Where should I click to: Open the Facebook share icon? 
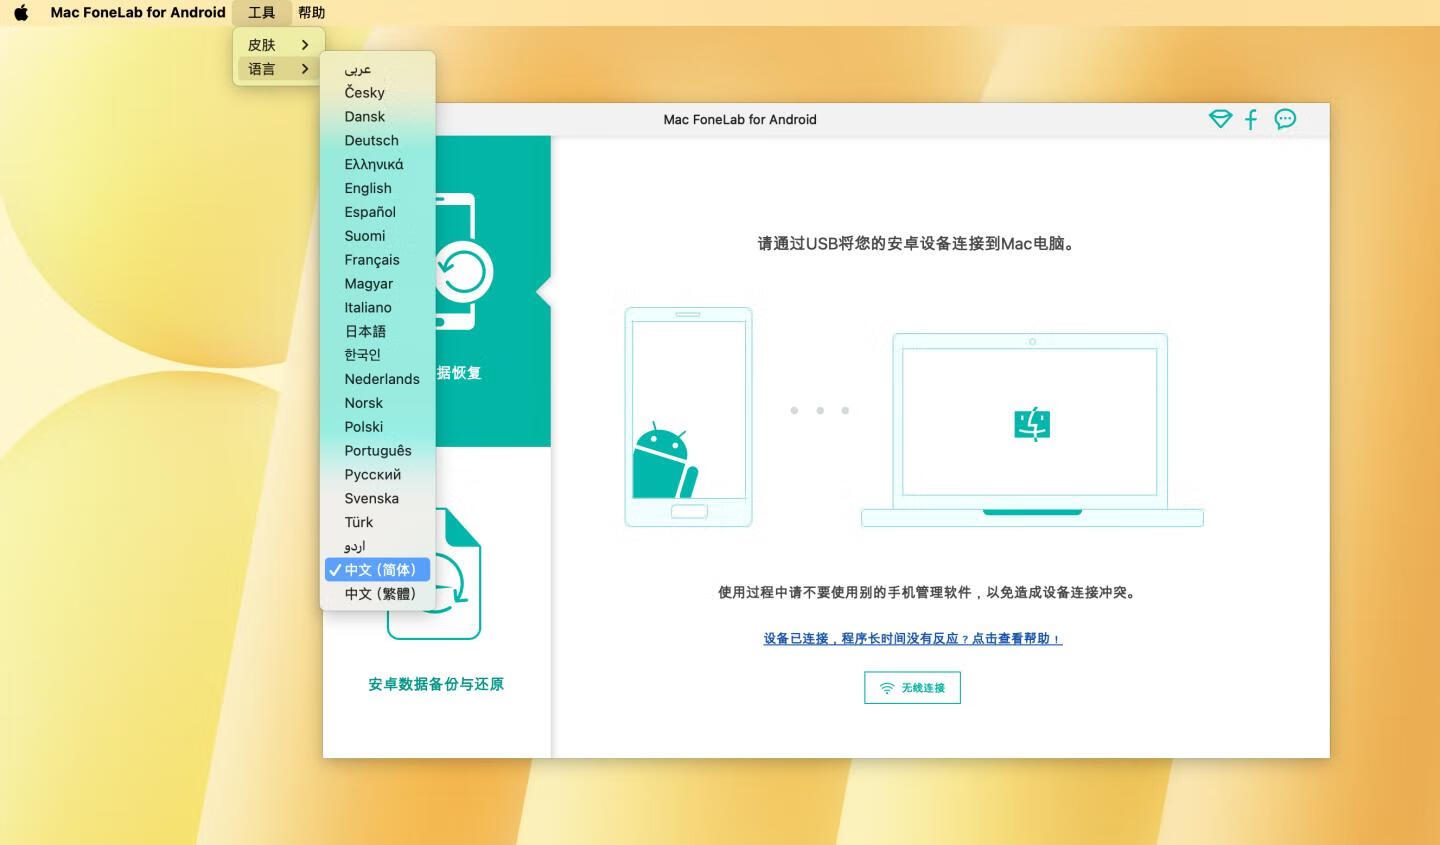click(x=1251, y=119)
